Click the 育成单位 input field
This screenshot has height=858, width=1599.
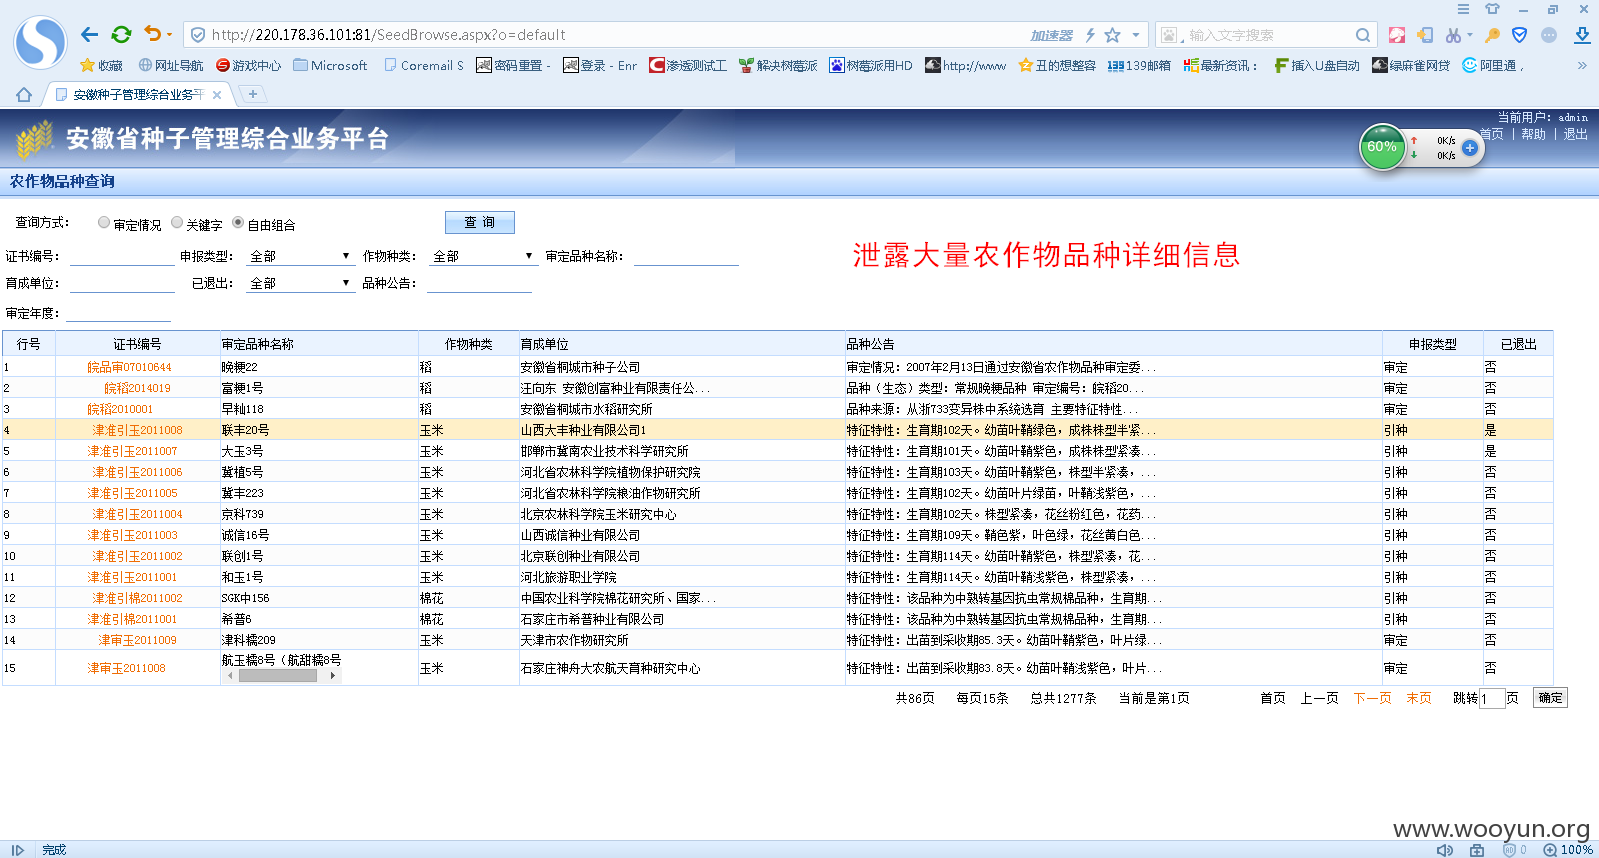tap(122, 284)
